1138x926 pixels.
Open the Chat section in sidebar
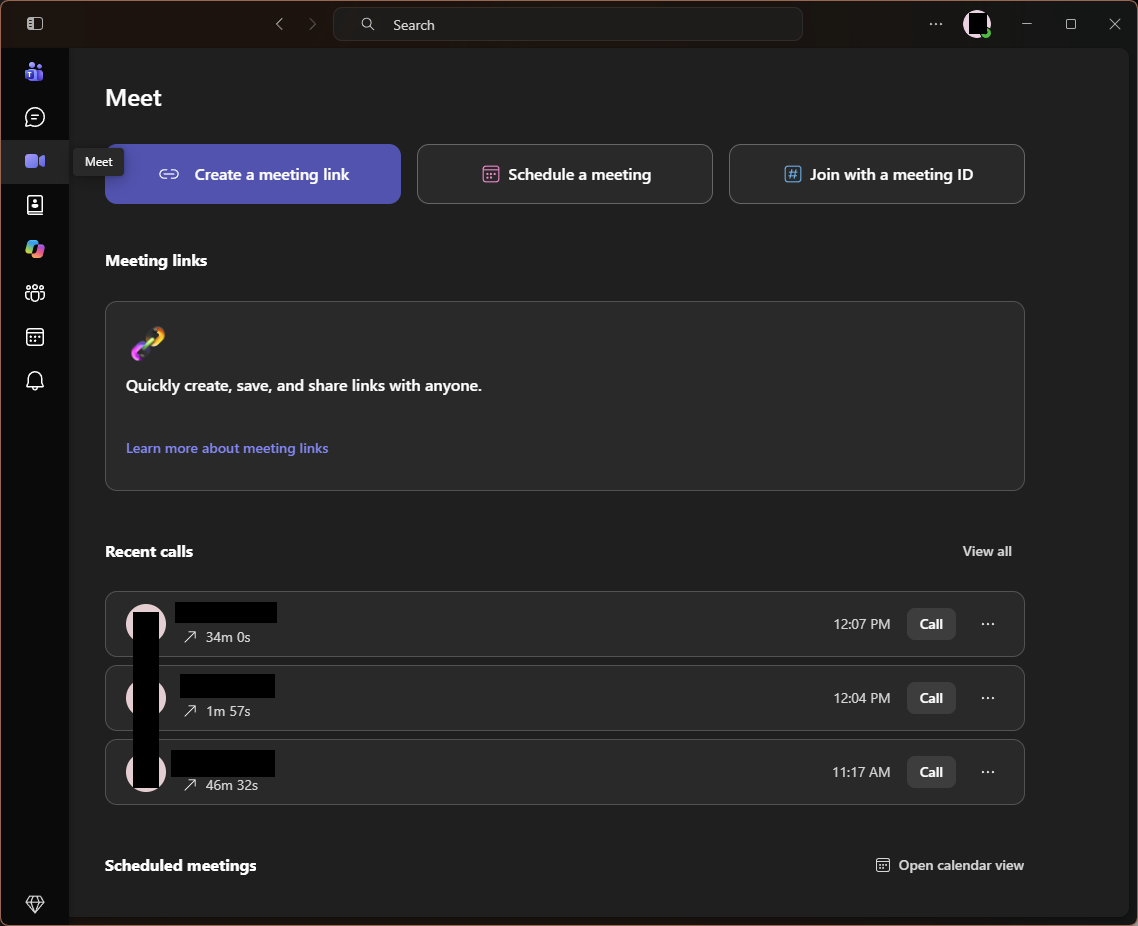[35, 117]
